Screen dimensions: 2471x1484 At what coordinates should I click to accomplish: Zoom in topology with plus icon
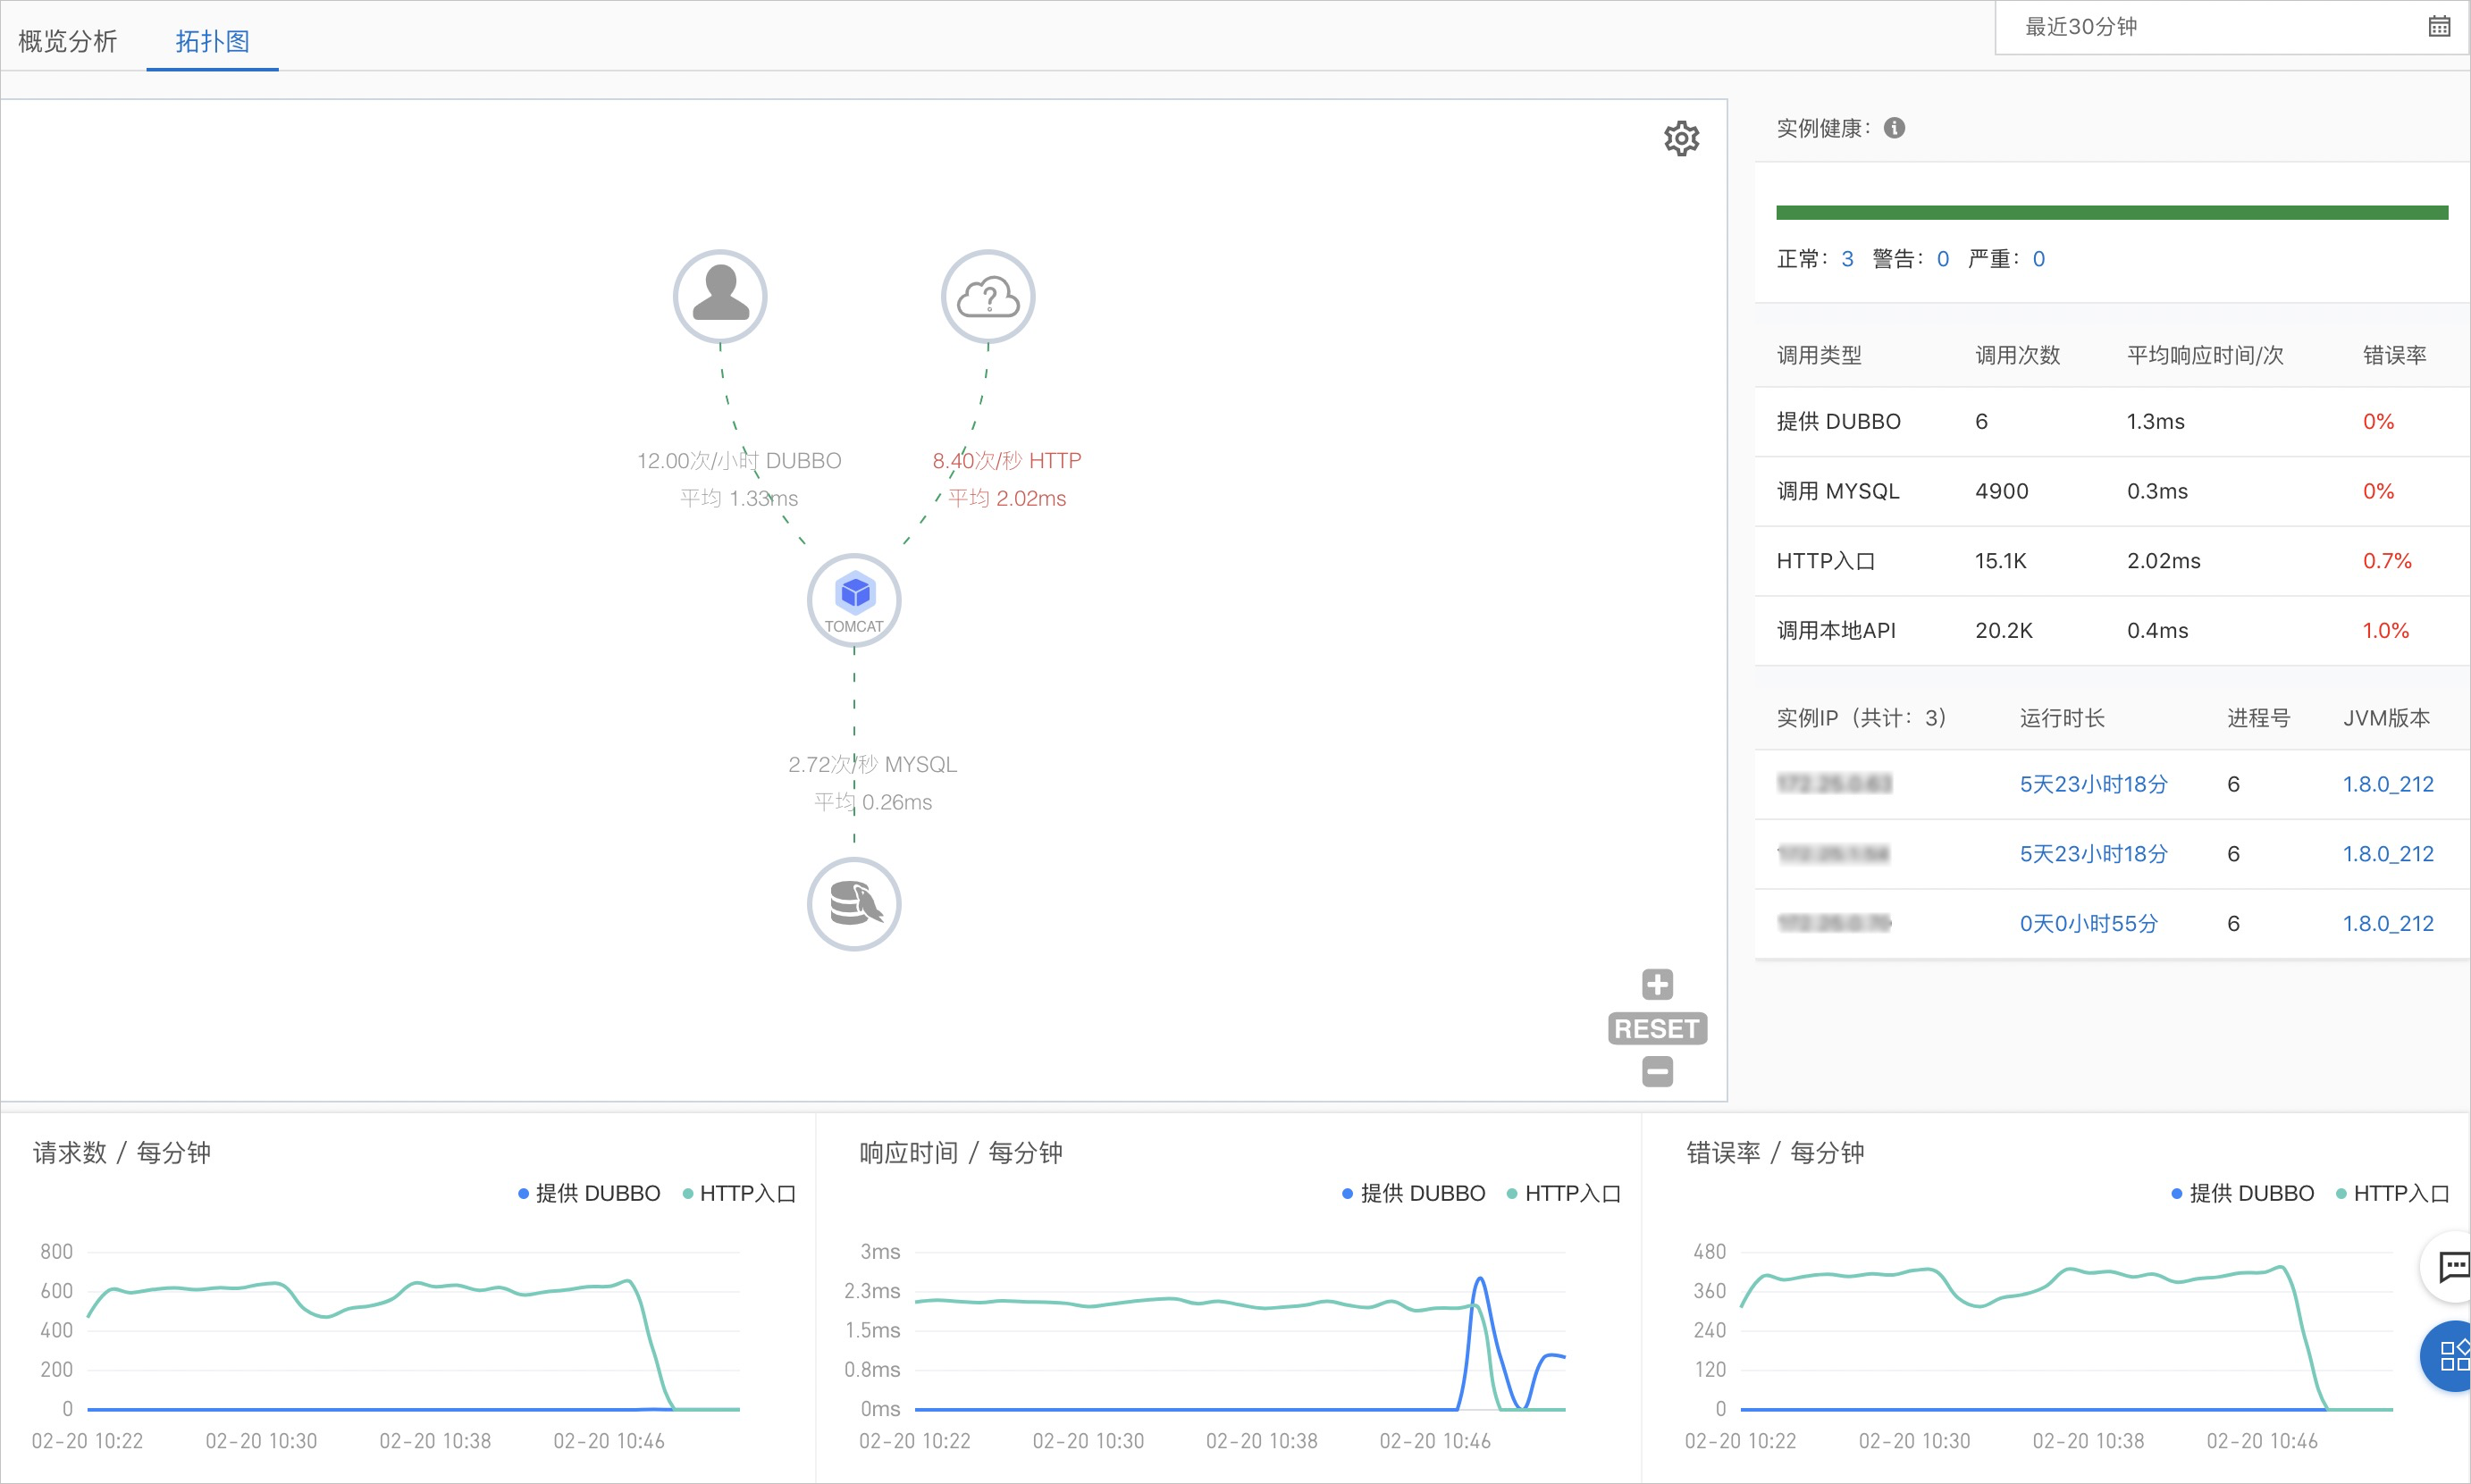(1657, 985)
